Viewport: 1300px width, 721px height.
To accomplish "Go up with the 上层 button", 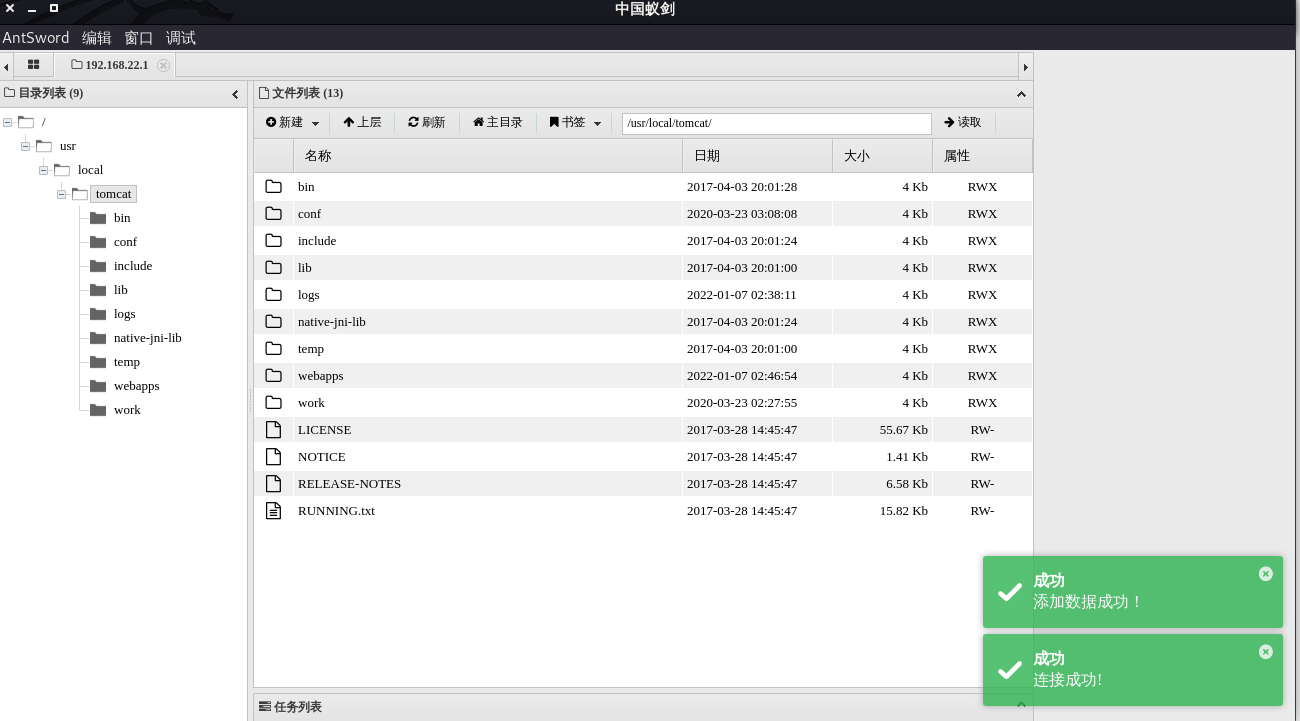I will click(x=362, y=122).
